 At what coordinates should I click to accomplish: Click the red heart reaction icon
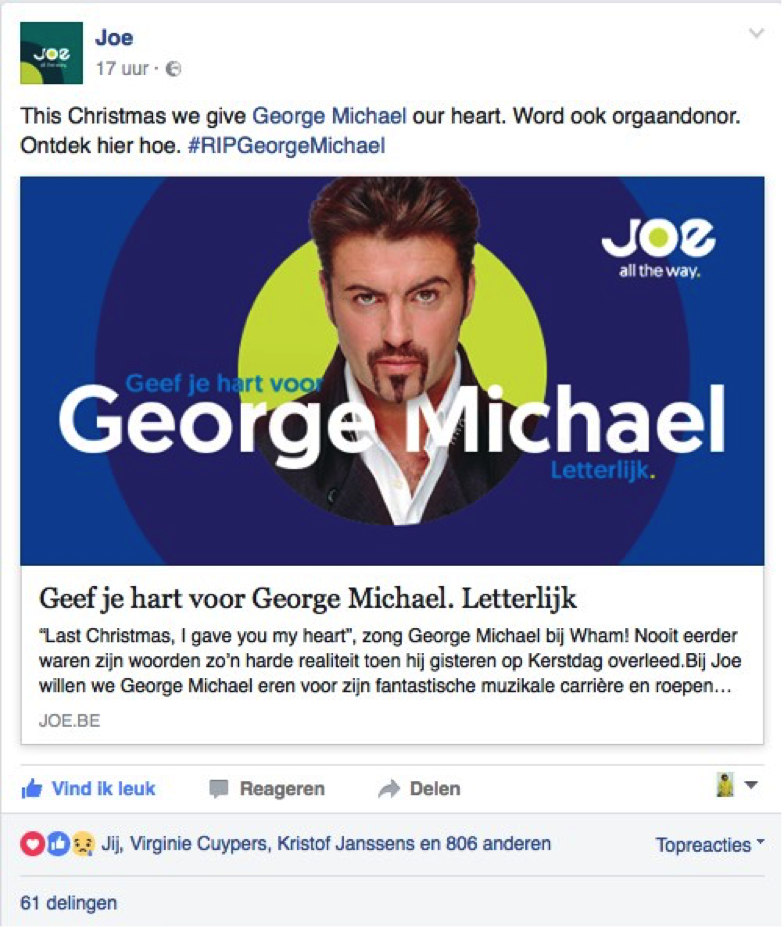pos(33,844)
